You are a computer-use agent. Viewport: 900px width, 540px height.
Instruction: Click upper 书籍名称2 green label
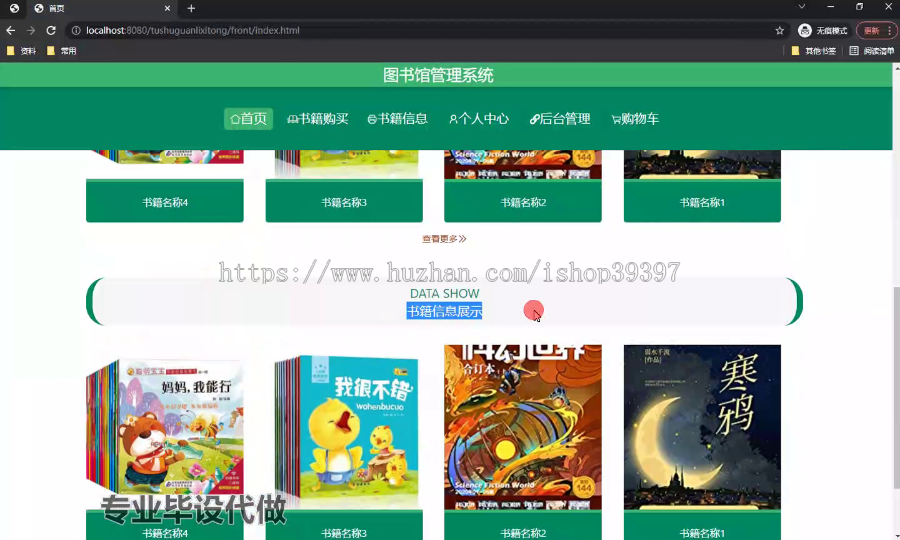pos(523,201)
